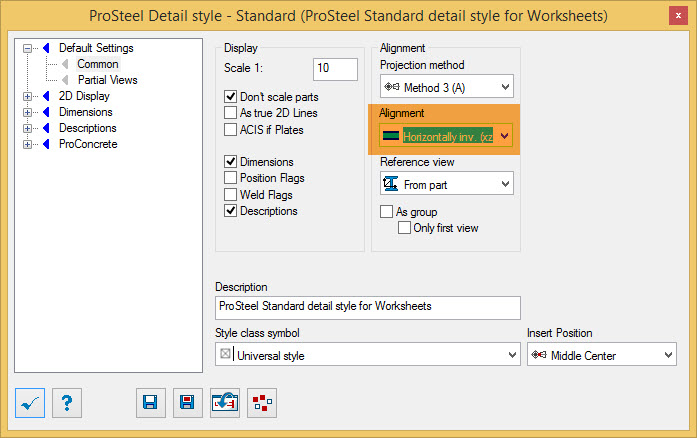The height and width of the screenshot is (438, 697).
Task: Click blue arrow icon beside 2D Display
Action: point(46,96)
